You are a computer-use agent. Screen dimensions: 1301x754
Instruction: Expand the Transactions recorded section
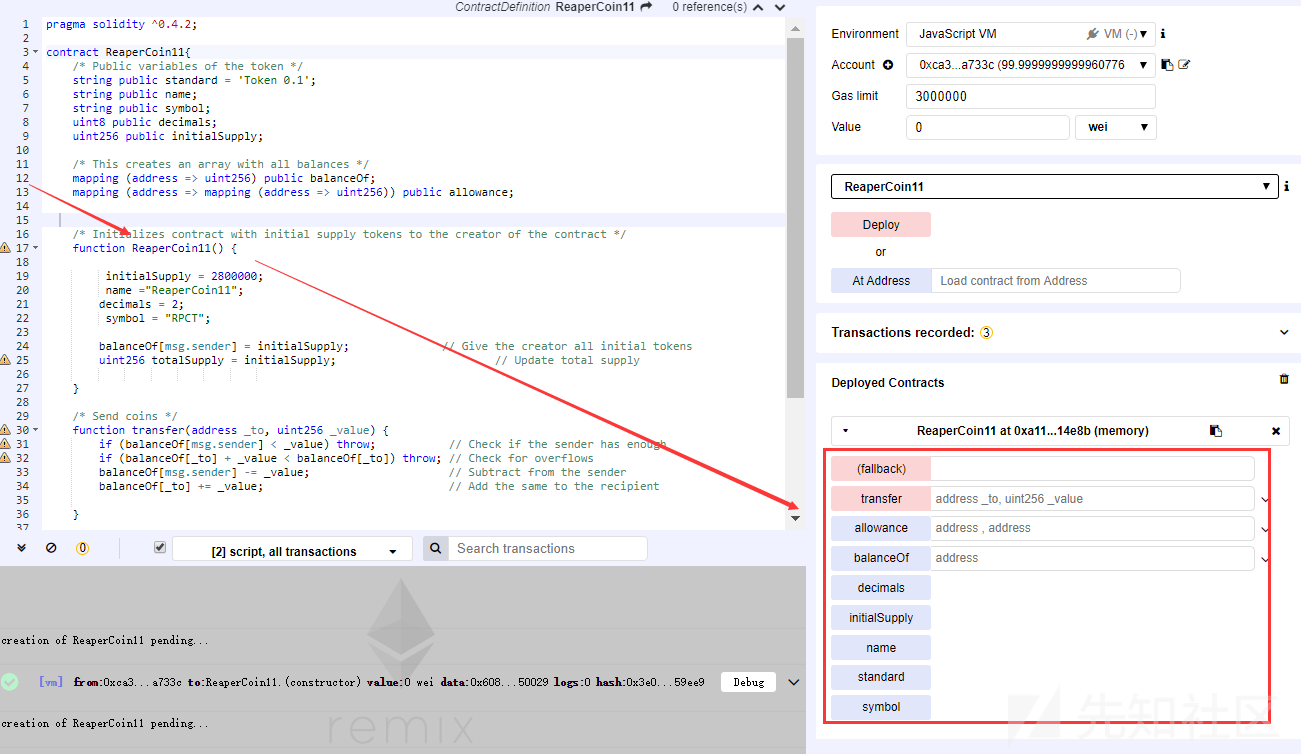pyautogui.click(x=1284, y=332)
